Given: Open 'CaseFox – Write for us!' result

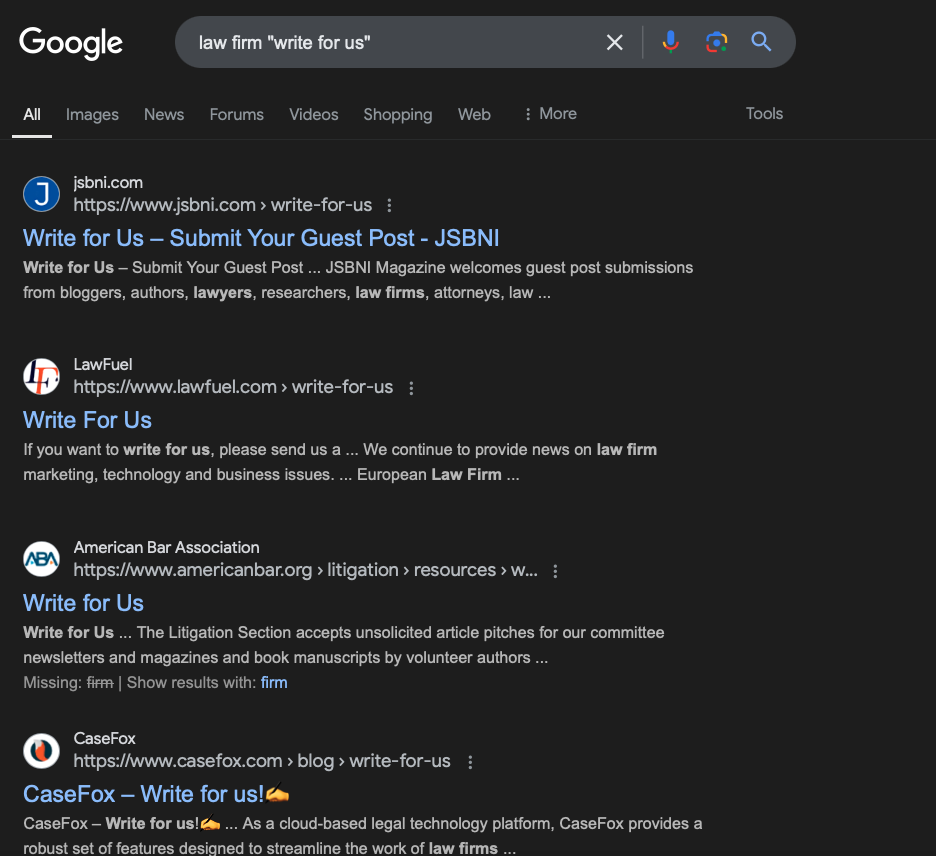Looking at the screenshot, I should click(156, 795).
